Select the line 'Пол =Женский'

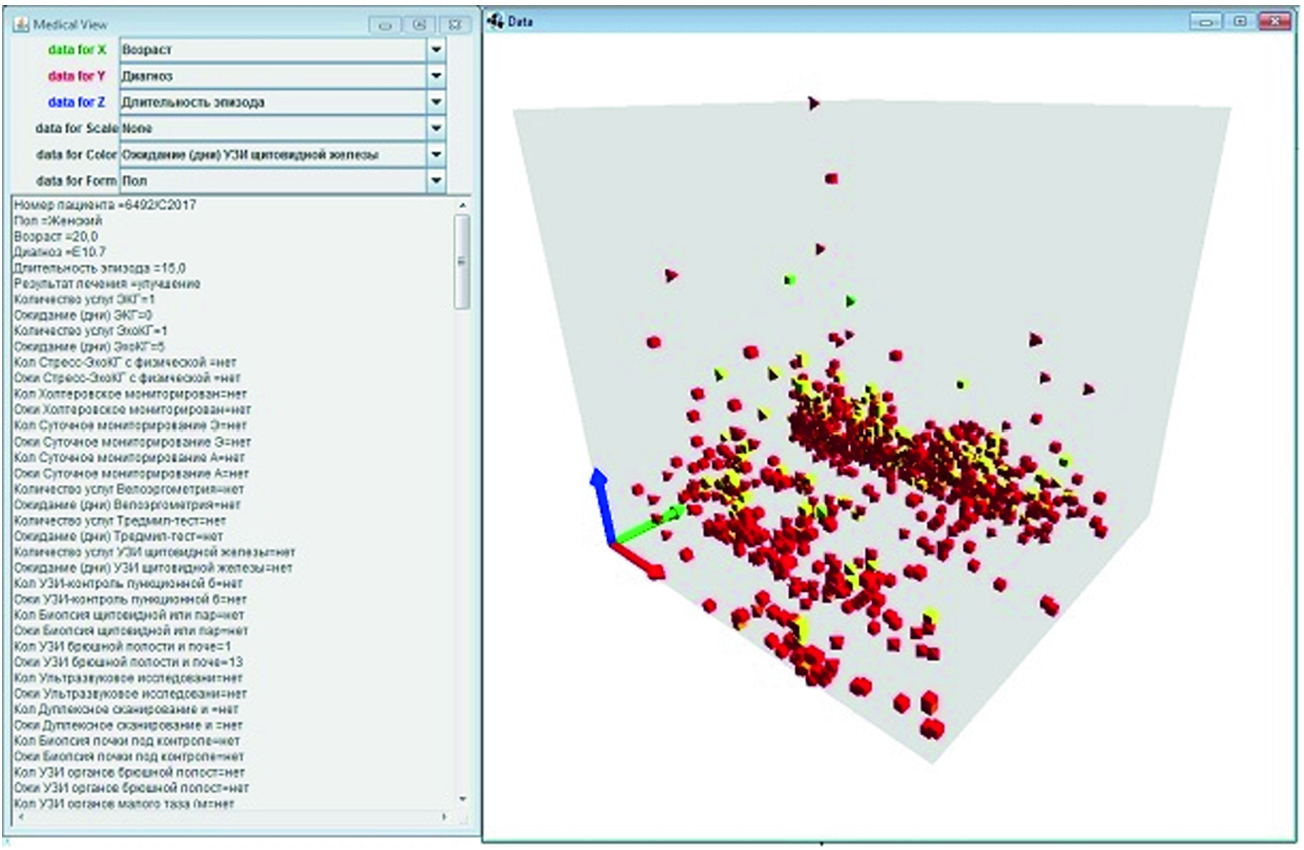[58, 220]
